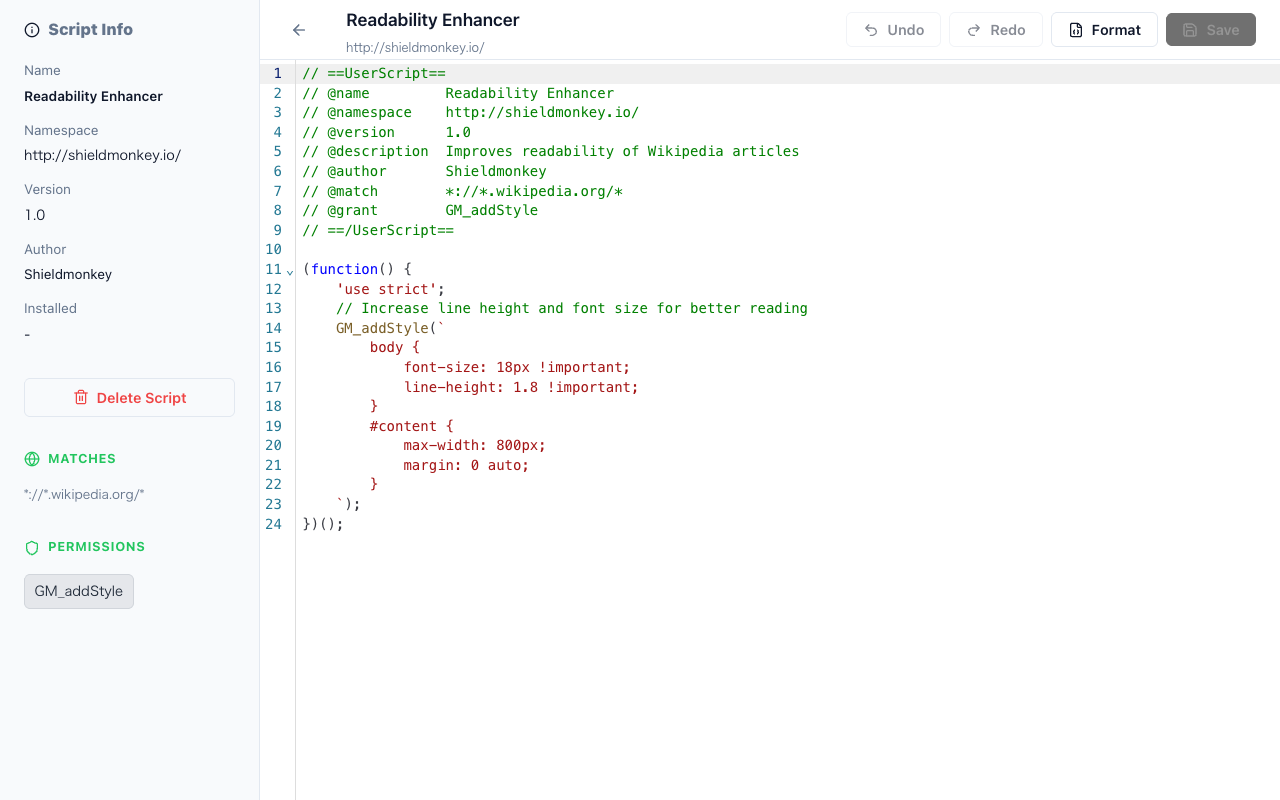Format the script with the Format button
This screenshot has height=800, width=1280.
[x=1104, y=30]
